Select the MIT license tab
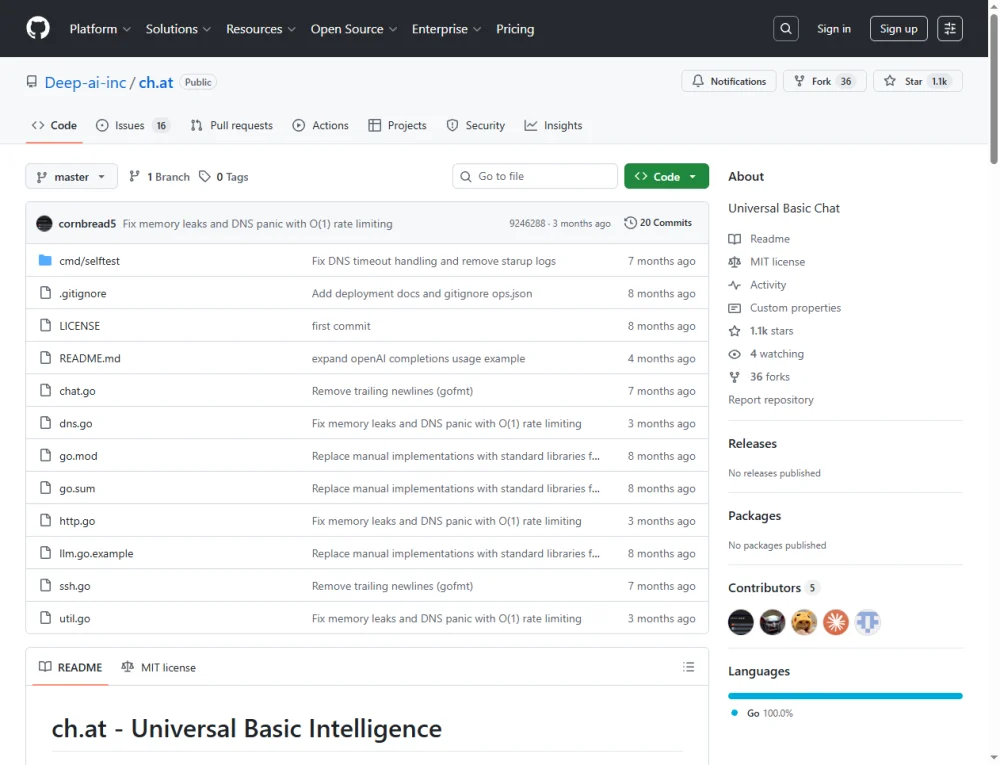 point(158,667)
